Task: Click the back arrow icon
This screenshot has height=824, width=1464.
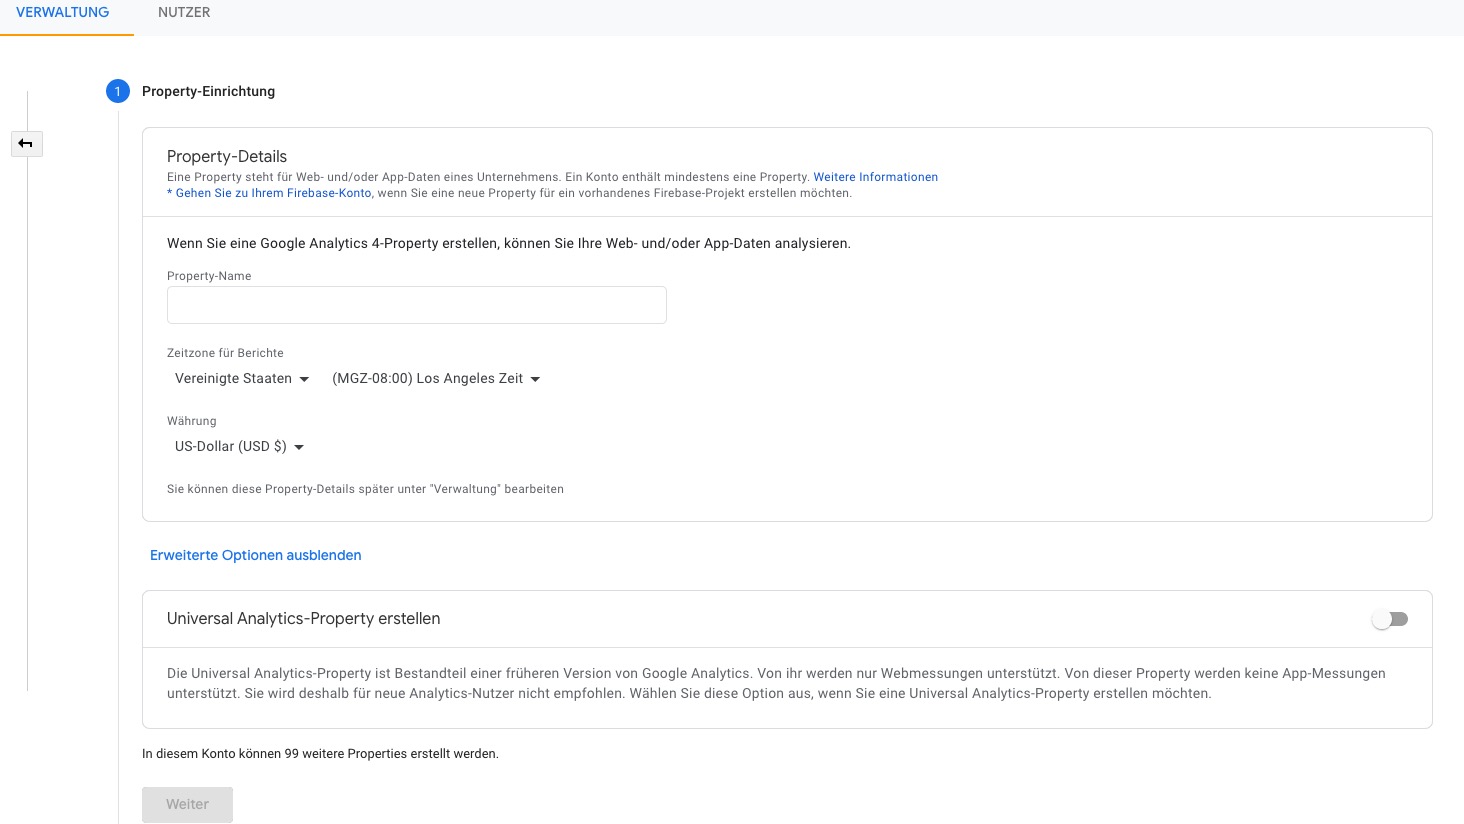Action: [26, 144]
